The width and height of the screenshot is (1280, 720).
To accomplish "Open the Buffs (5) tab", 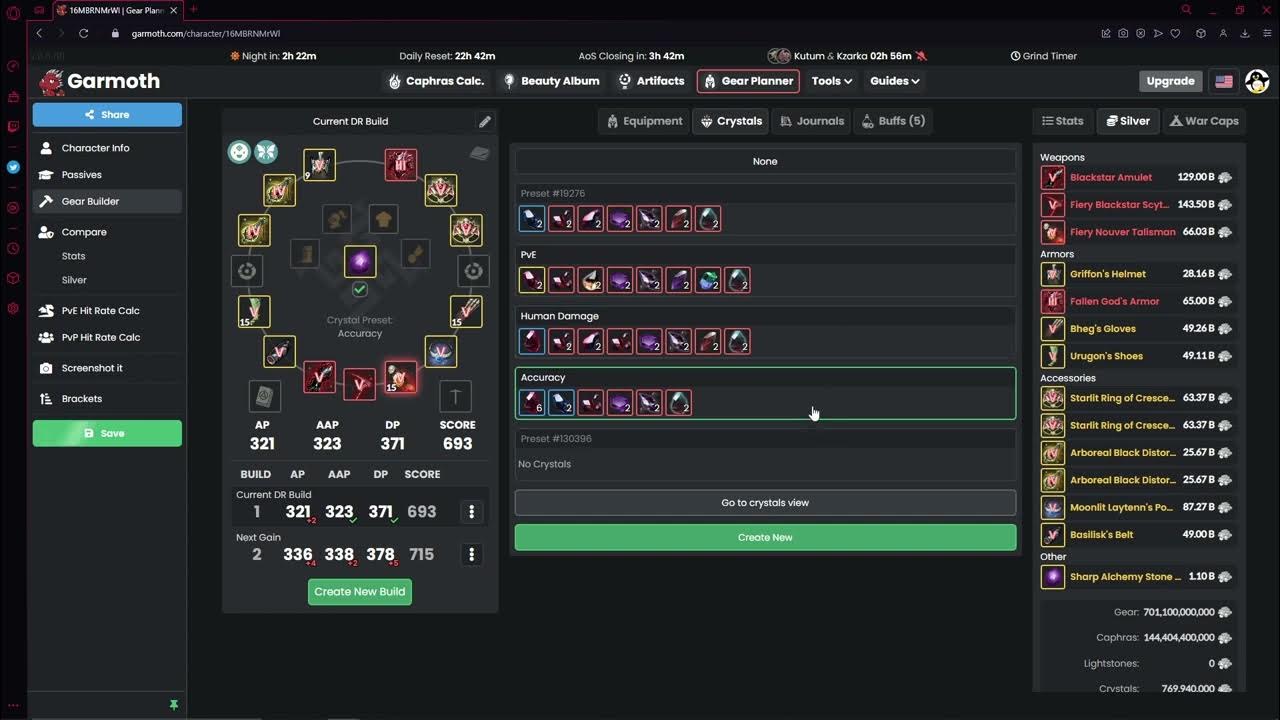I will 893,121.
